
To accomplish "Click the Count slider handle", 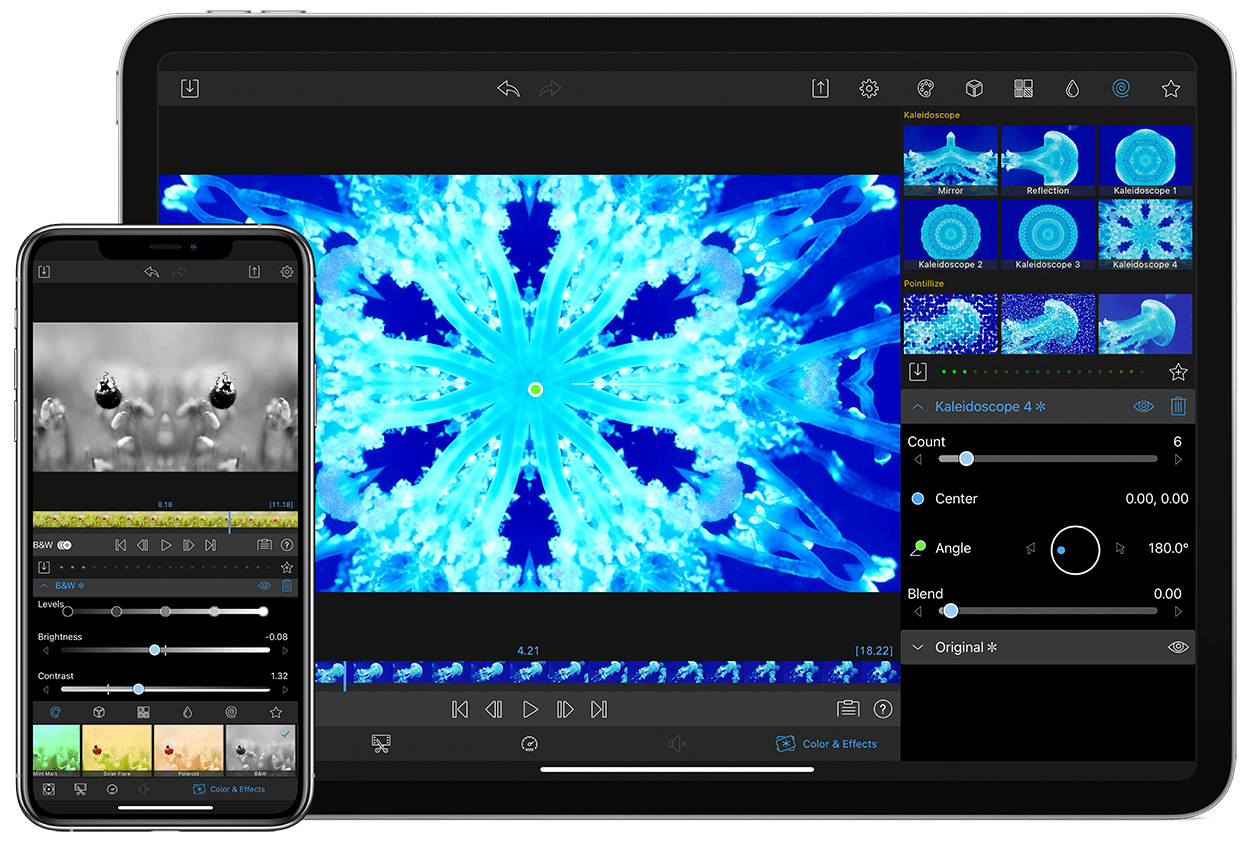I will pos(966,459).
